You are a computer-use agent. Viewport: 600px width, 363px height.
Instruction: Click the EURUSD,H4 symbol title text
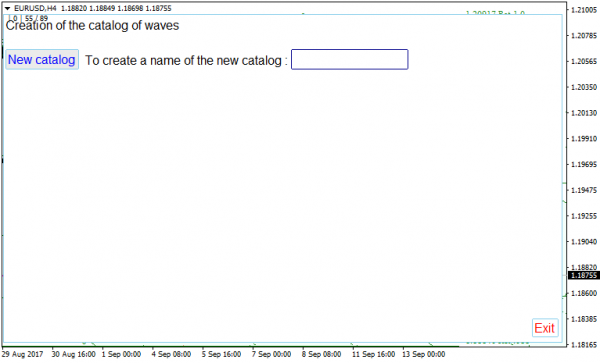pyautogui.click(x=35, y=8)
